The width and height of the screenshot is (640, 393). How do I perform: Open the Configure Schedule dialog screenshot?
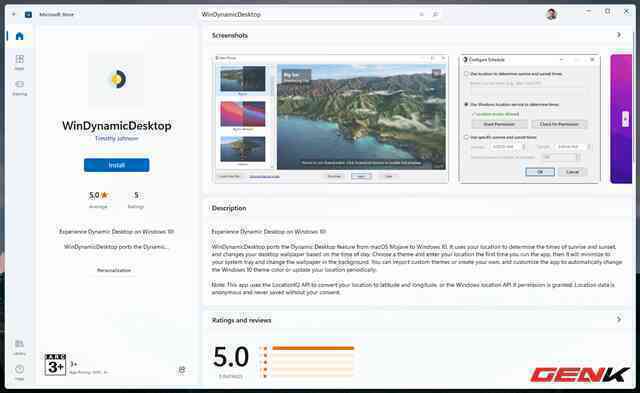coord(529,118)
